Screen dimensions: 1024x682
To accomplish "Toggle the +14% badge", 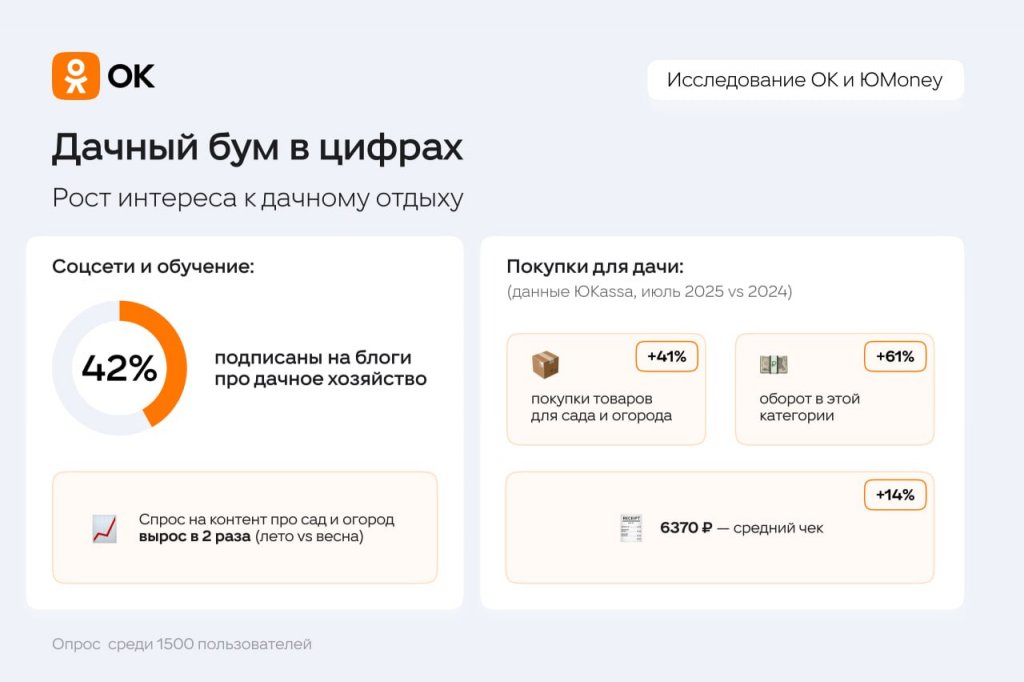I will pos(895,494).
